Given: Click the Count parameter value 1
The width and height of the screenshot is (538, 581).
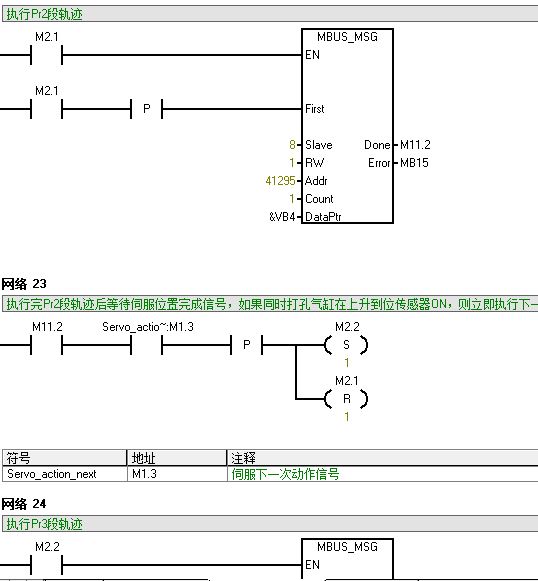Looking at the screenshot, I should tap(292, 199).
